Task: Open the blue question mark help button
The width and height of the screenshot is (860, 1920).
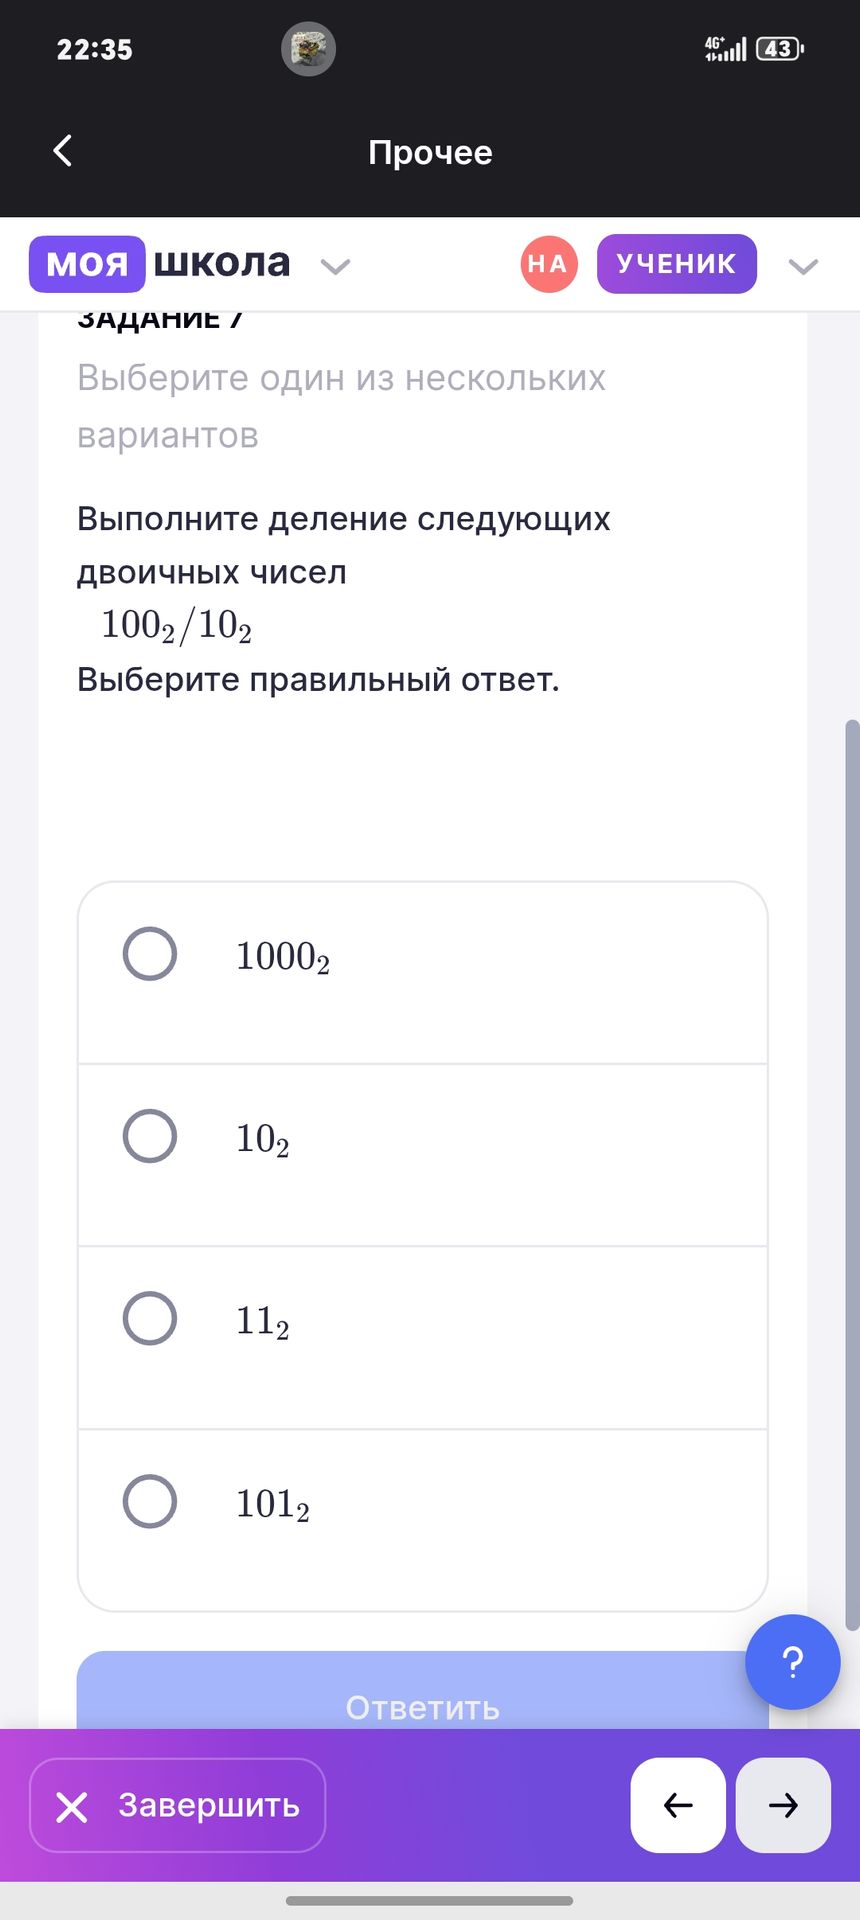Action: tap(792, 1662)
